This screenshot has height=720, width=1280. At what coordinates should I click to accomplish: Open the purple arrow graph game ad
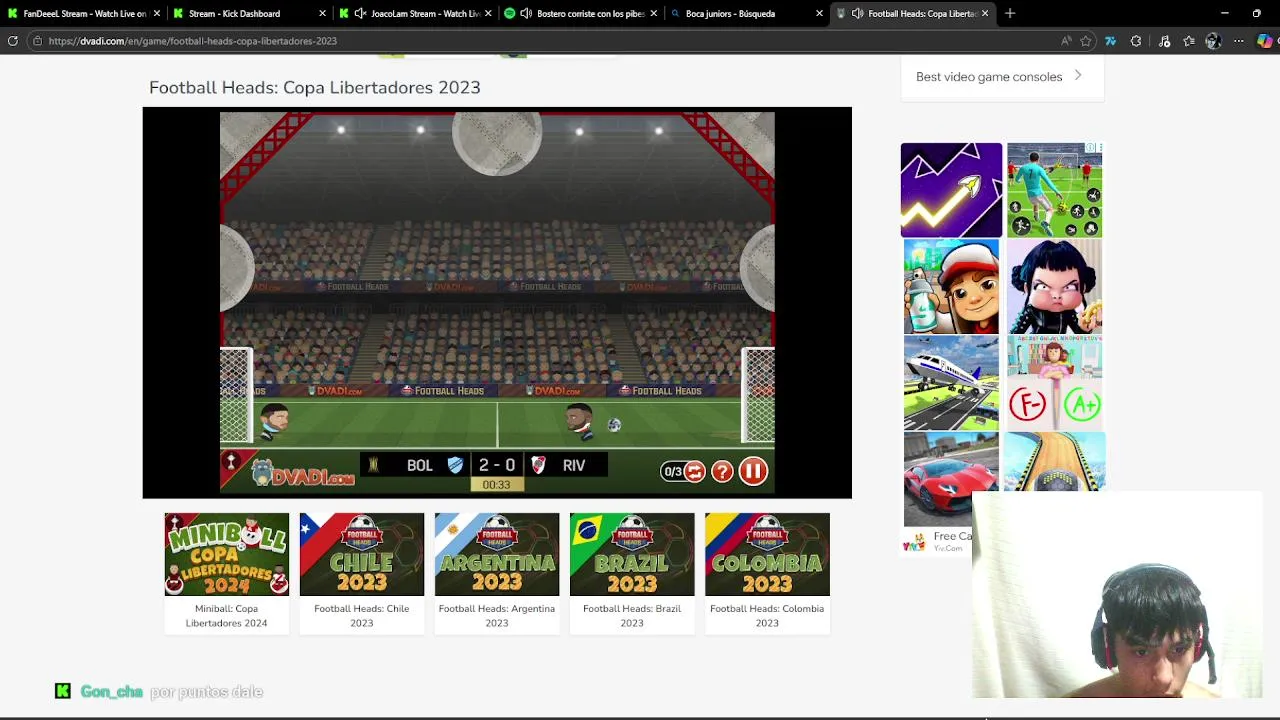(x=951, y=190)
